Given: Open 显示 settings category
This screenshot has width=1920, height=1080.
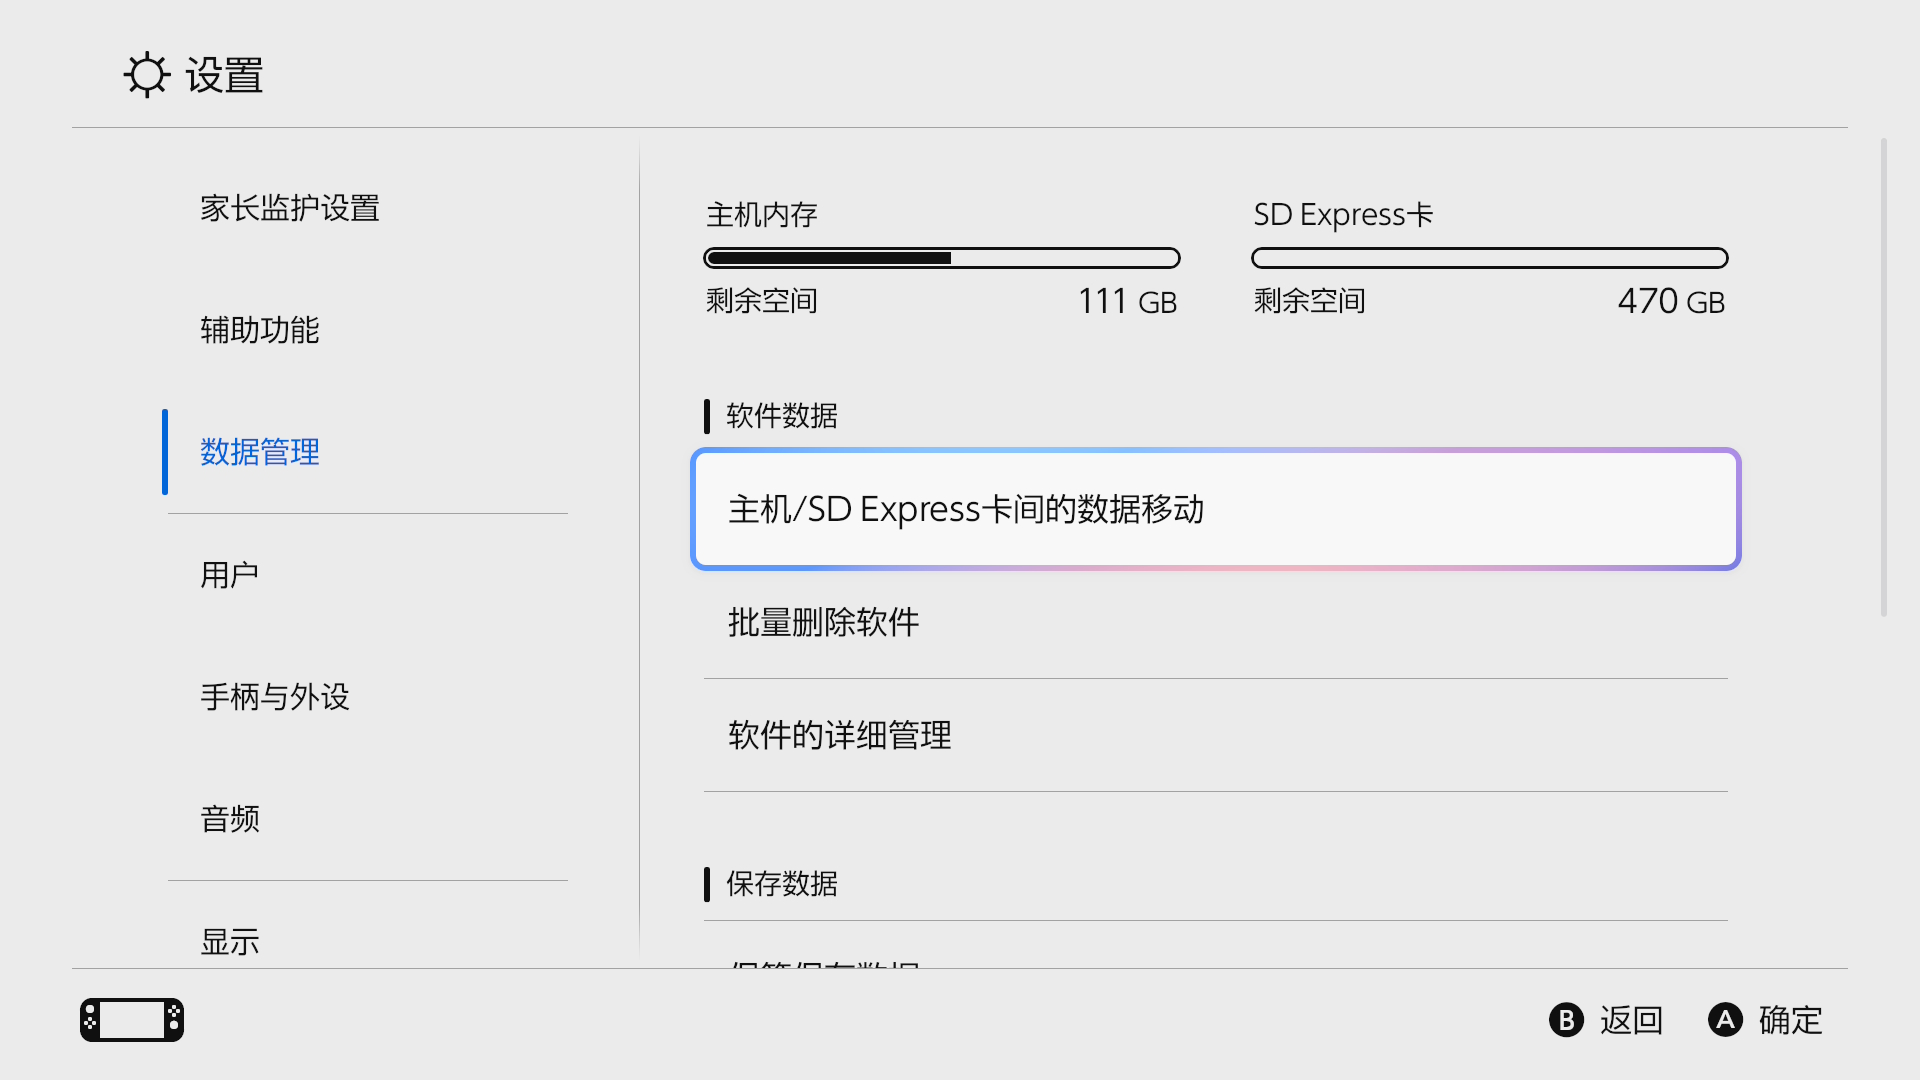Looking at the screenshot, I should [x=230, y=940].
